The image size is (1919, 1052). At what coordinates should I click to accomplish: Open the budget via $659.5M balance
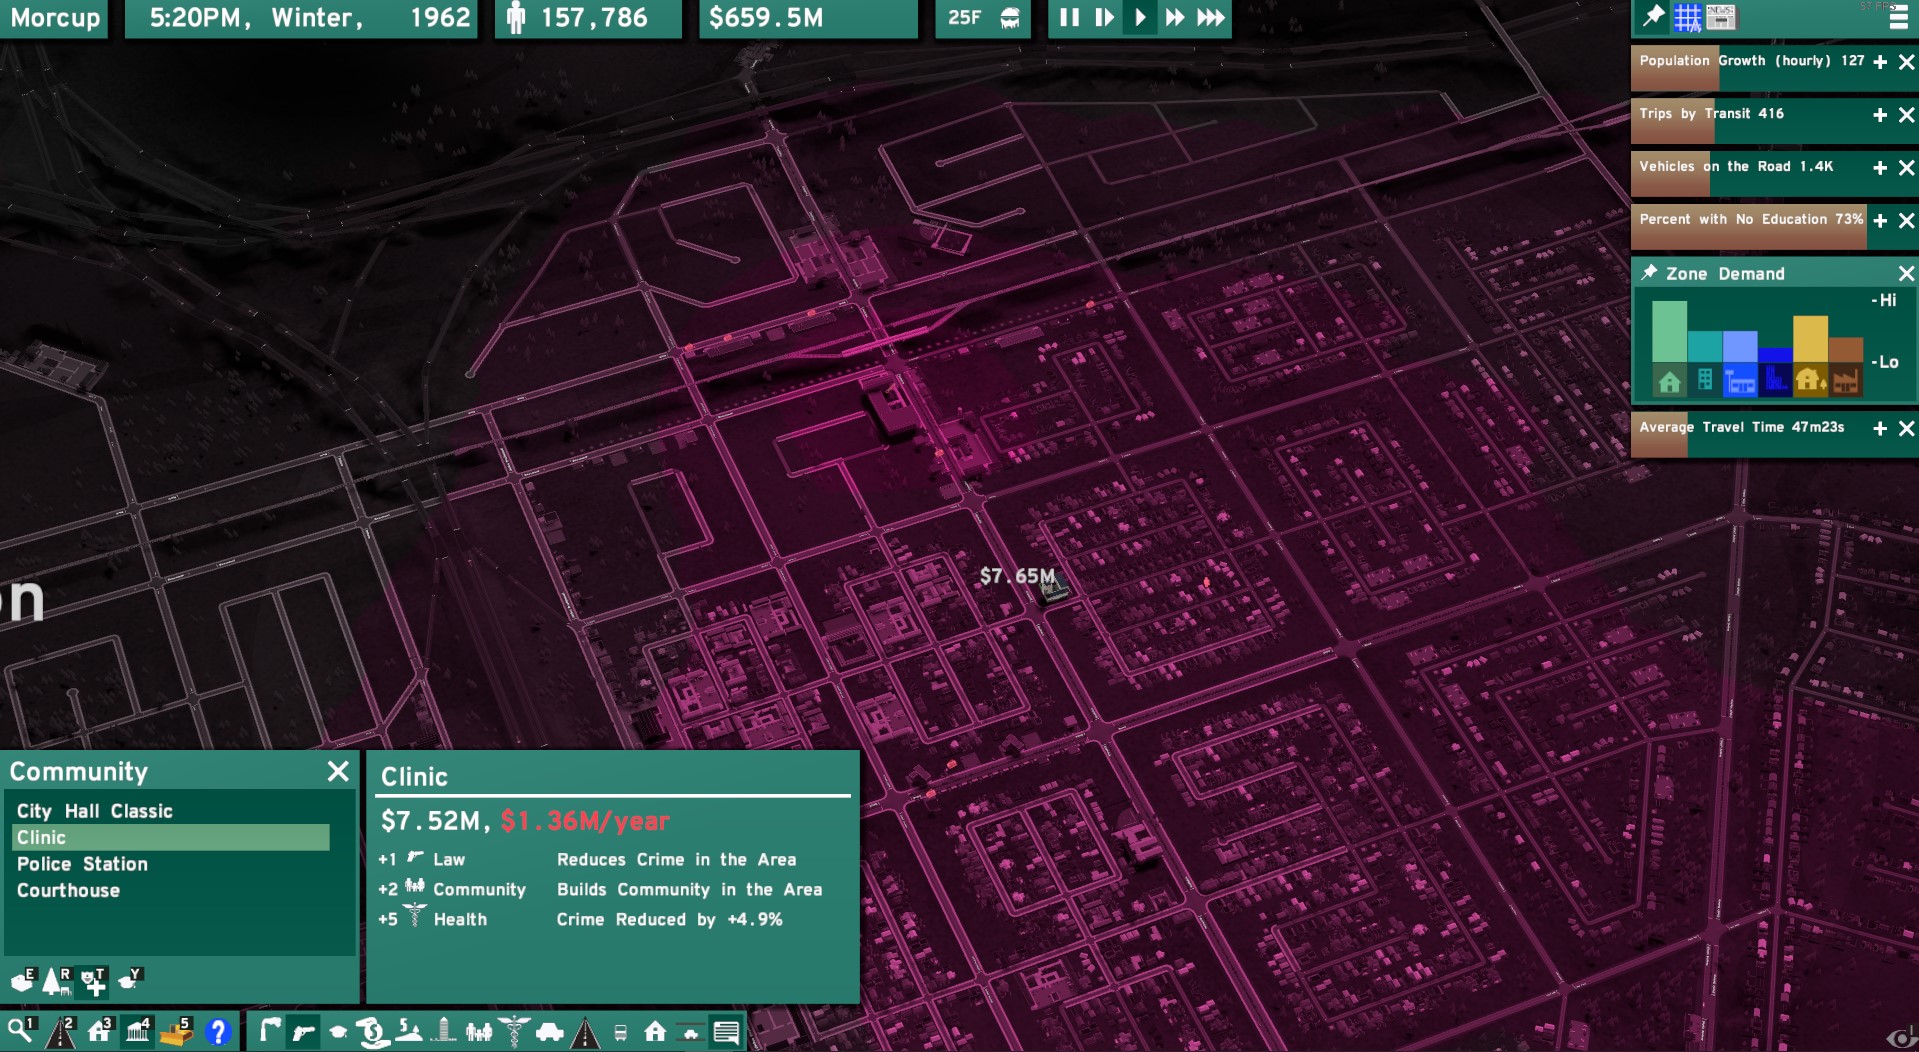pyautogui.click(x=808, y=18)
